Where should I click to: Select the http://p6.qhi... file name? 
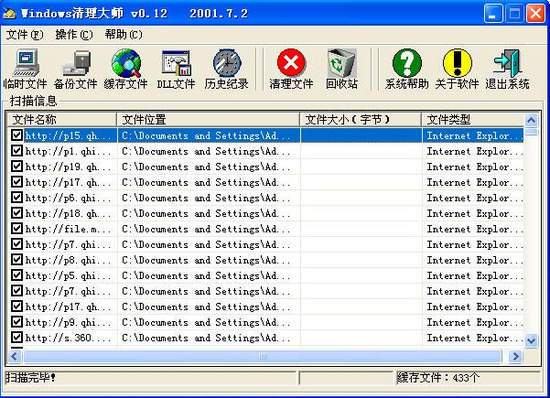pyautogui.click(x=67, y=198)
